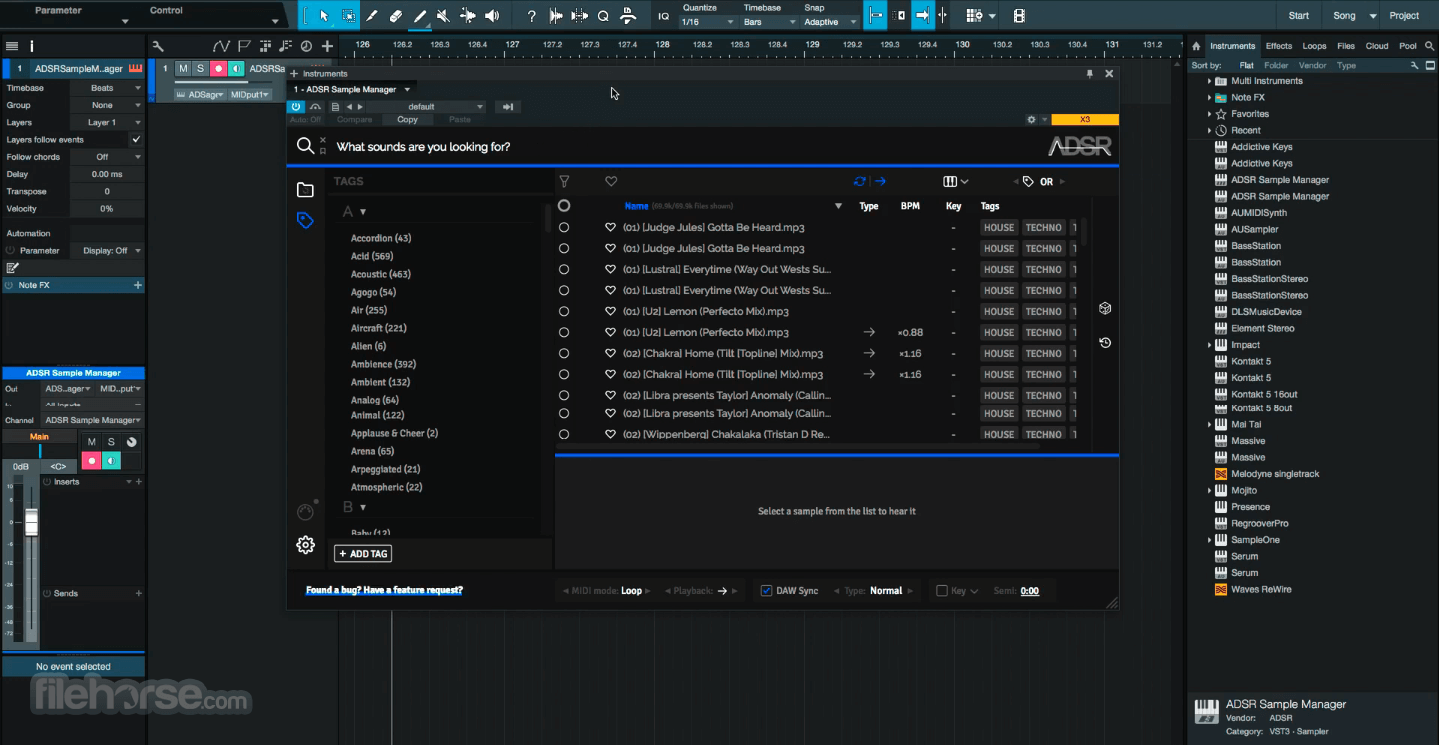Click the Accordion (43) tag
The height and width of the screenshot is (745, 1439).
tap(381, 238)
